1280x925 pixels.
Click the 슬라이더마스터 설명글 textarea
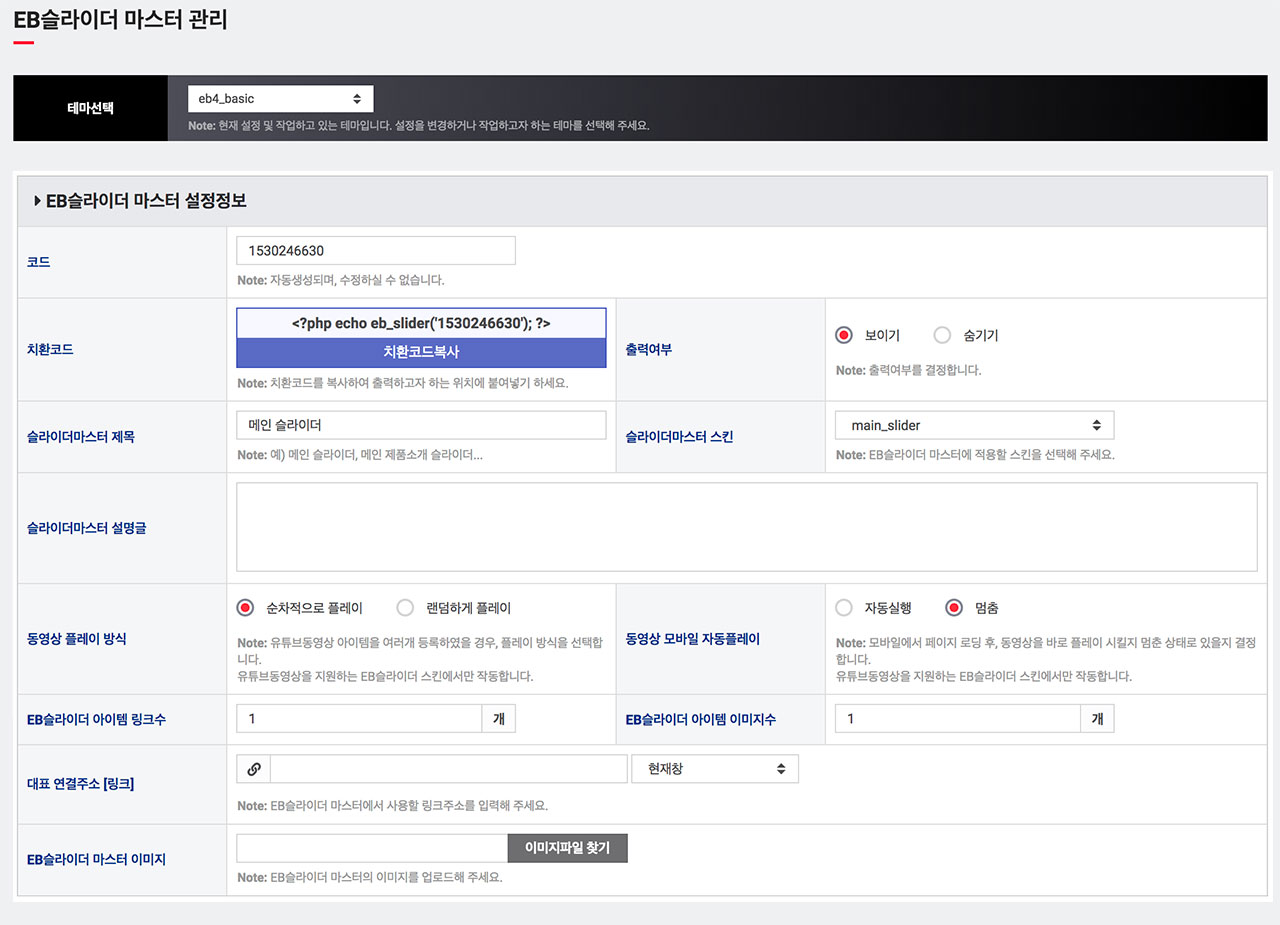point(747,527)
